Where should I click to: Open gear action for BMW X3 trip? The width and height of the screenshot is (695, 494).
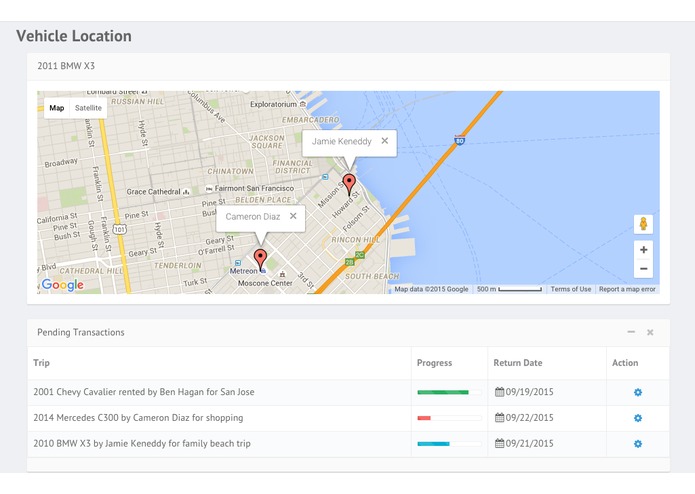638,443
